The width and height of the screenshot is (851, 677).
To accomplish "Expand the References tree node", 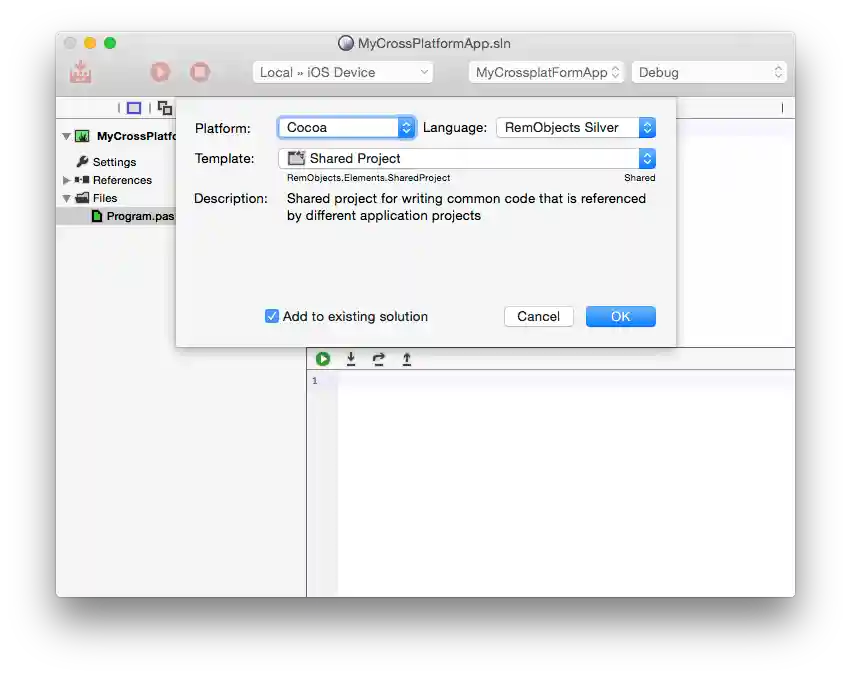I will (x=66, y=180).
